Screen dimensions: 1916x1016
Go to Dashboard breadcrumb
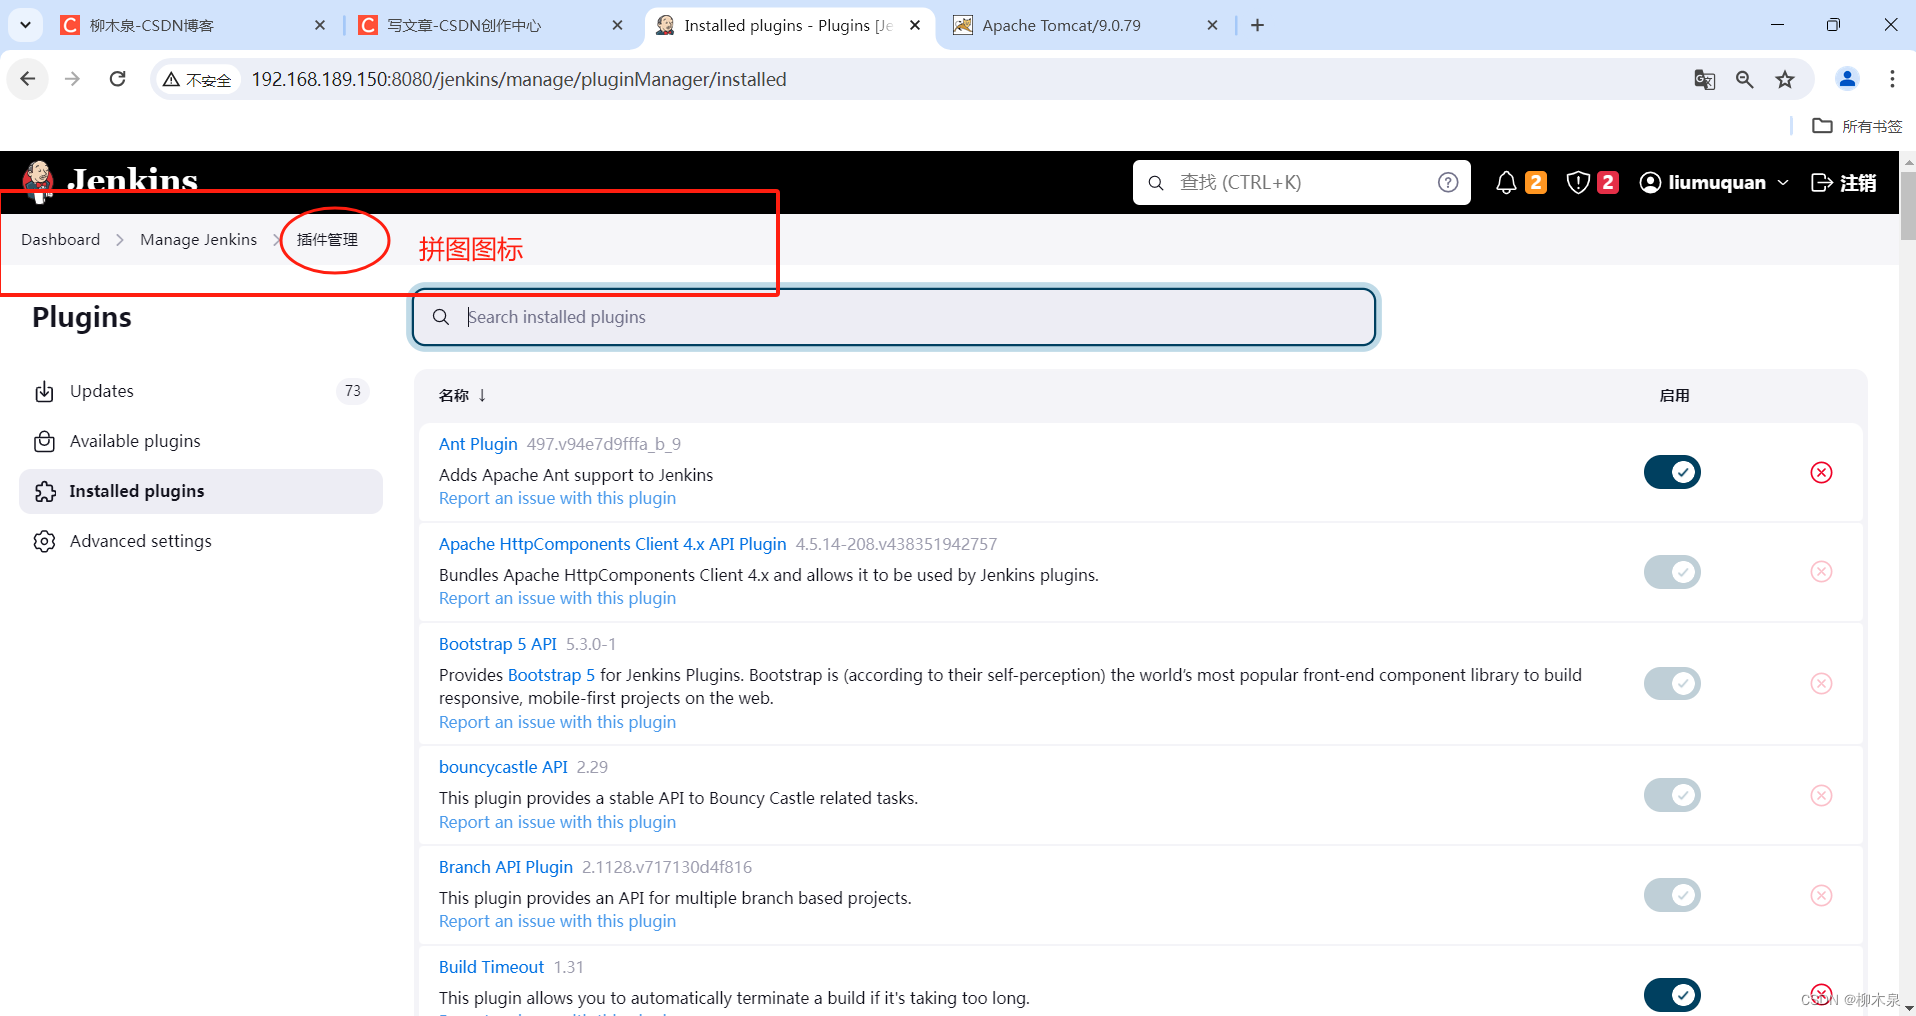[x=60, y=240]
